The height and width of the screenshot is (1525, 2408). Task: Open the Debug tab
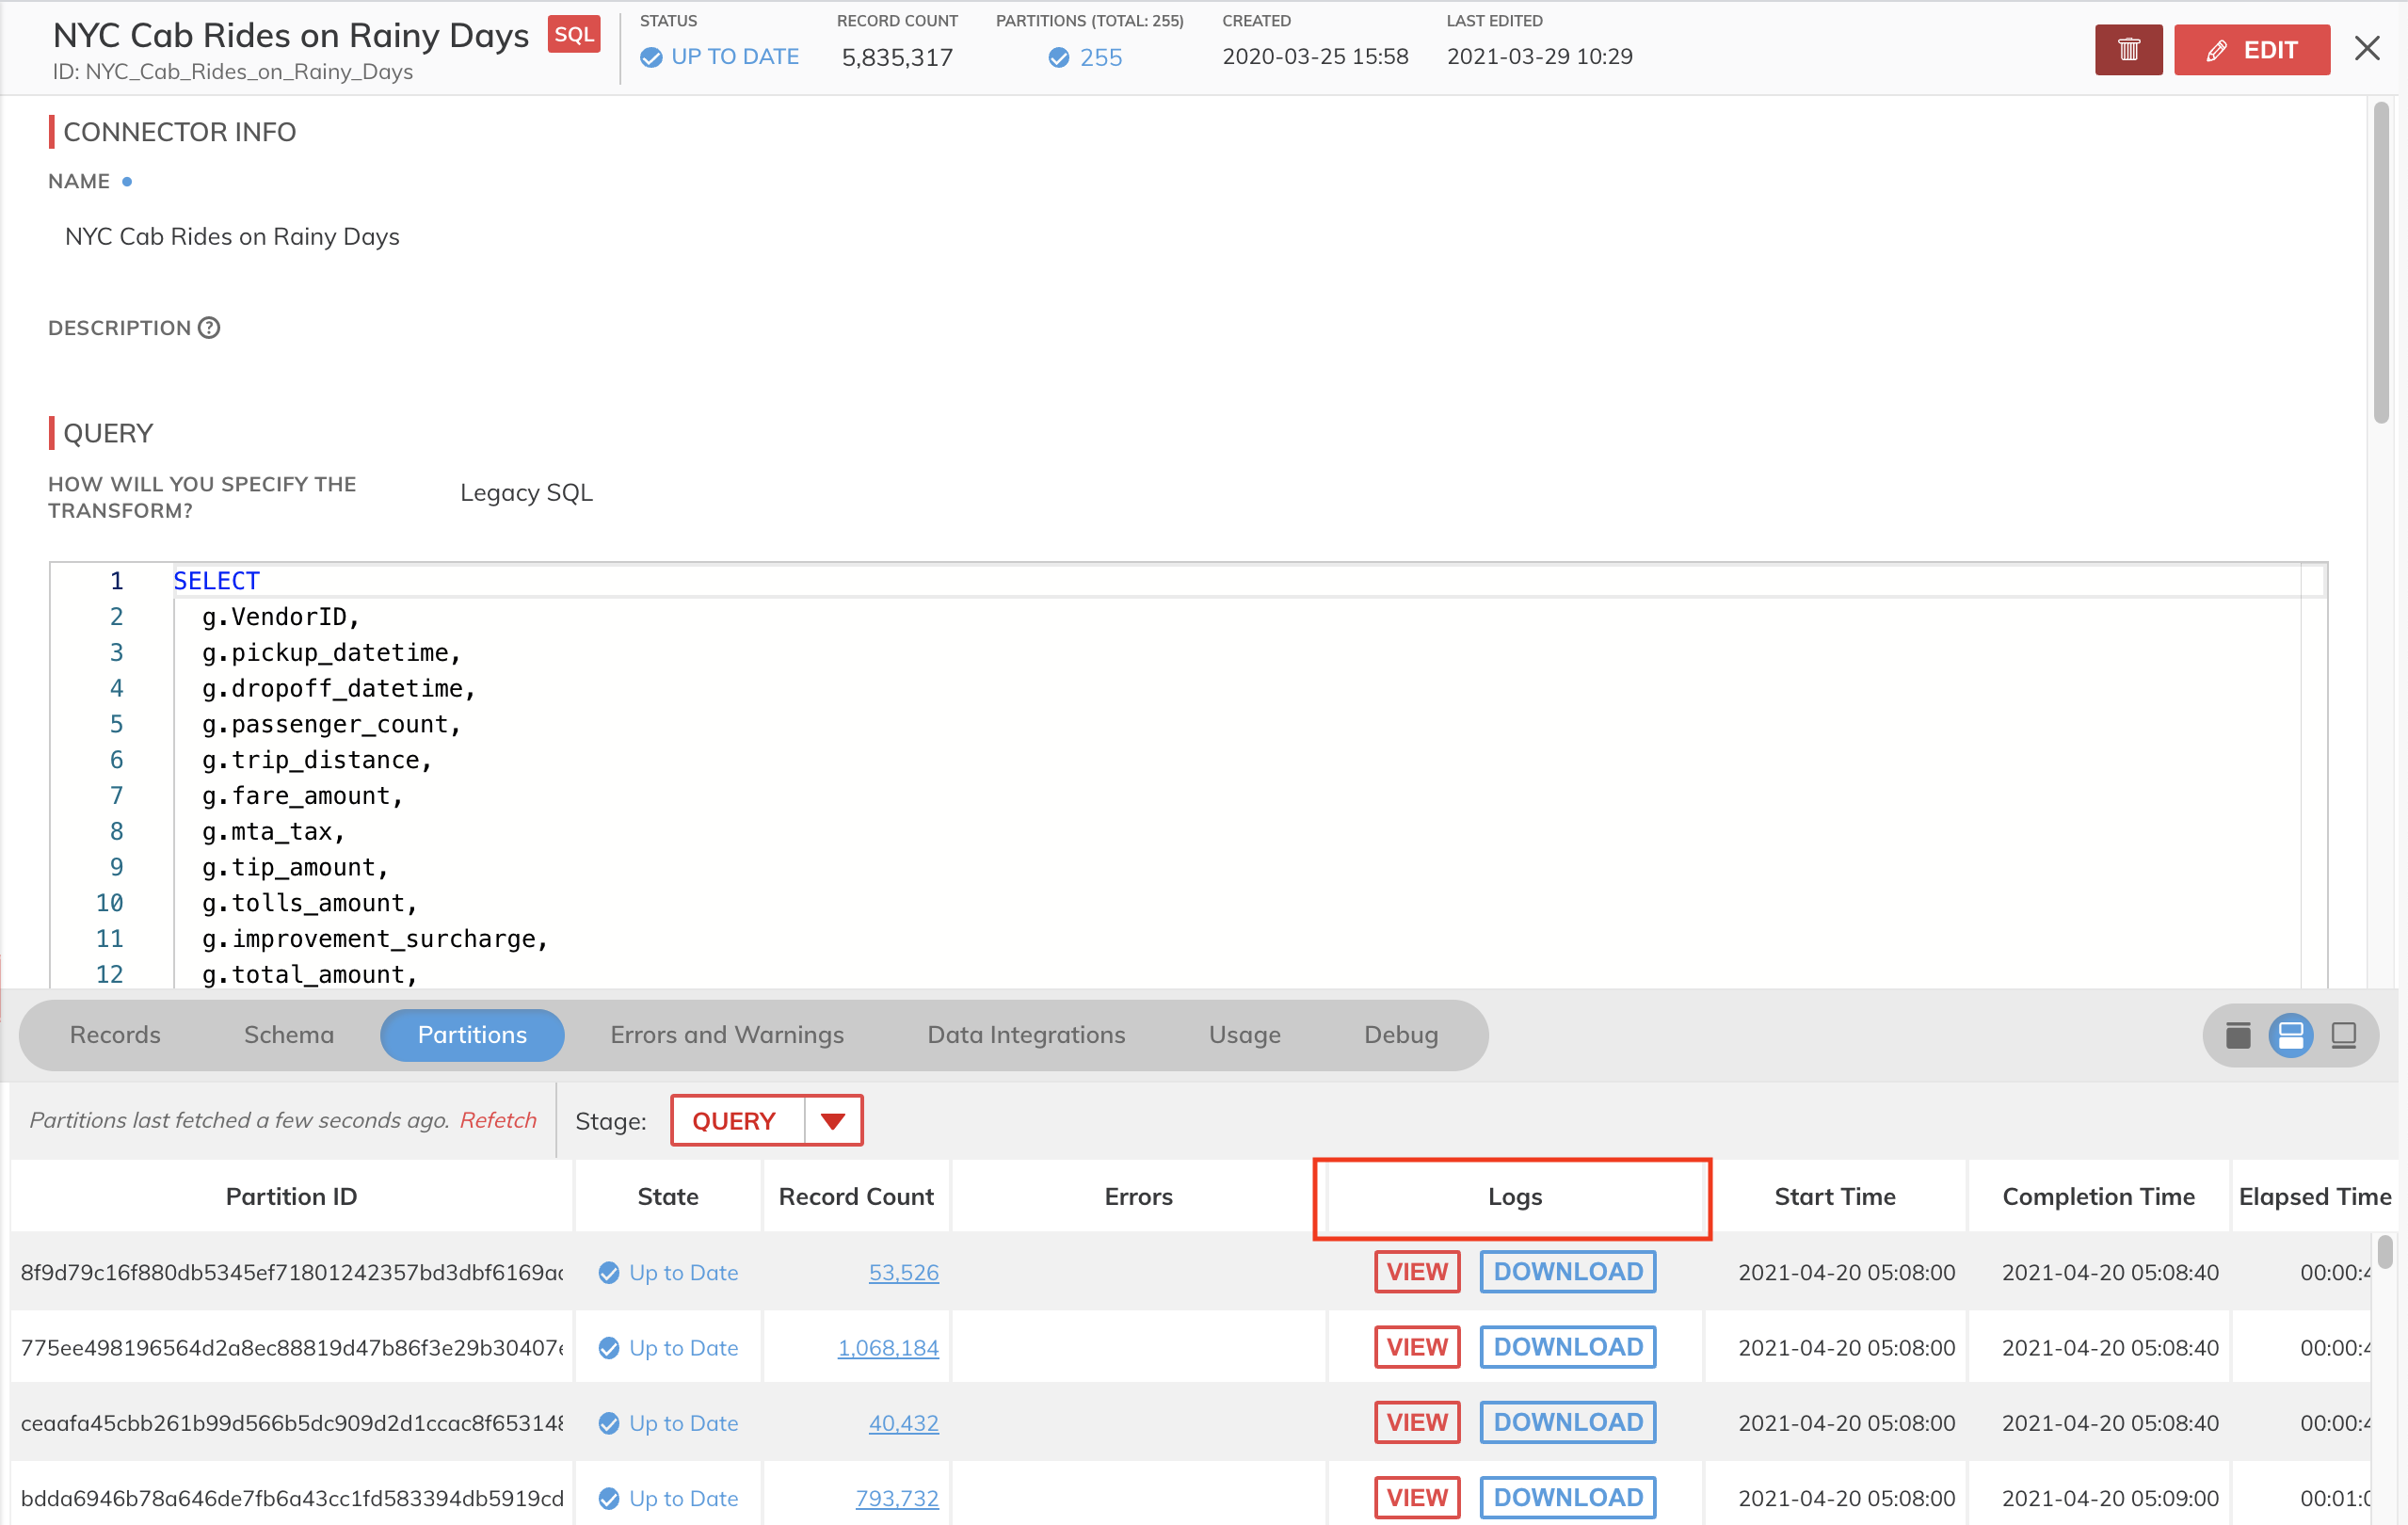(1400, 1035)
